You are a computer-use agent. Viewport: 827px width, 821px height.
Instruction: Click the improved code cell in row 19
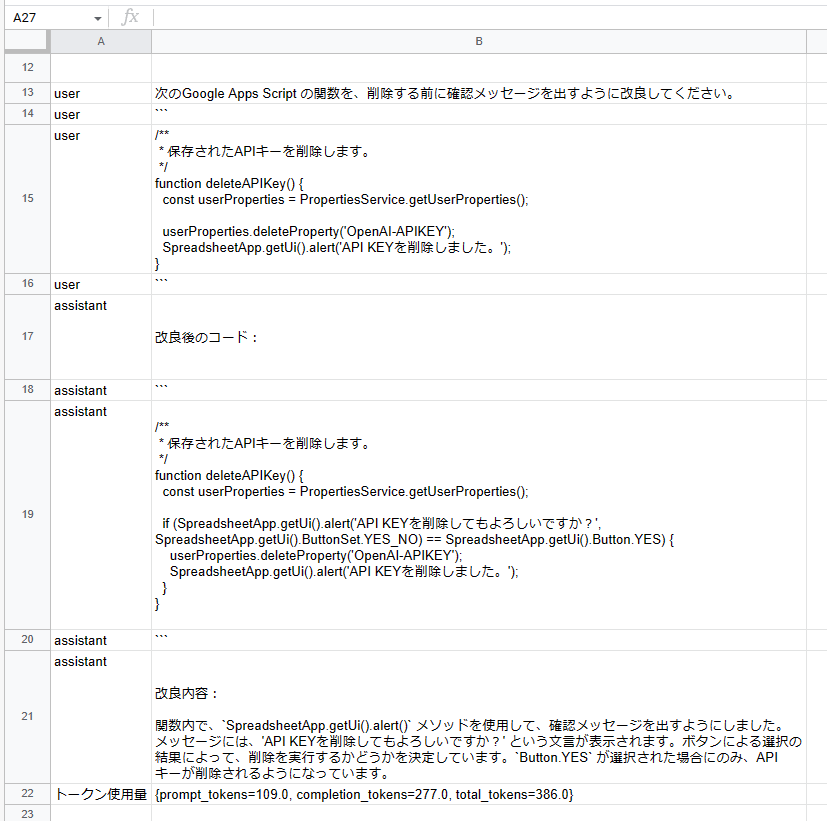479,514
